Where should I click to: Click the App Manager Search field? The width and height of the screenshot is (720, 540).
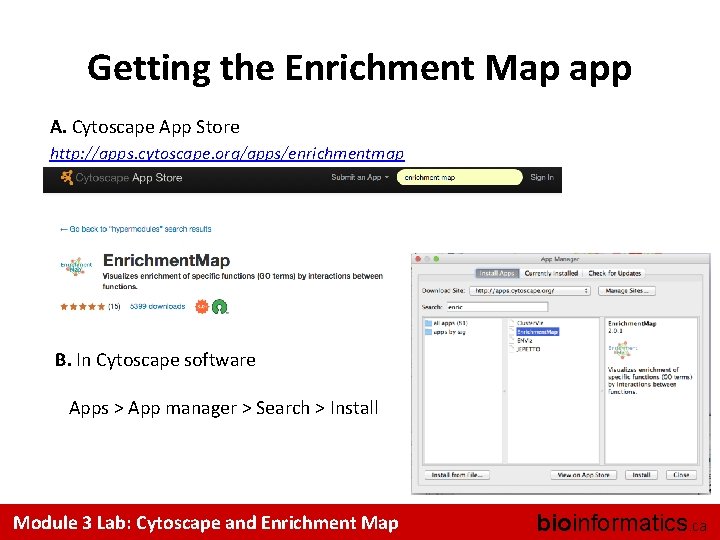coord(497,307)
